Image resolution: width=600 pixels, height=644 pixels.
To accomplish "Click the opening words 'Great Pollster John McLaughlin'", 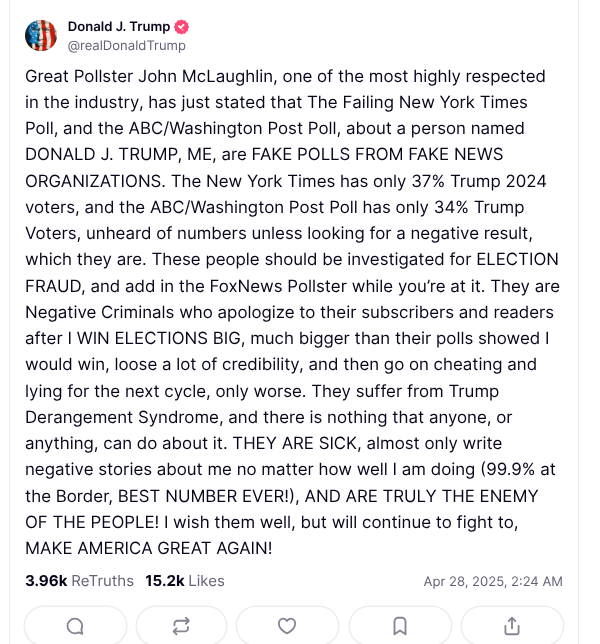I will (x=136, y=76).
